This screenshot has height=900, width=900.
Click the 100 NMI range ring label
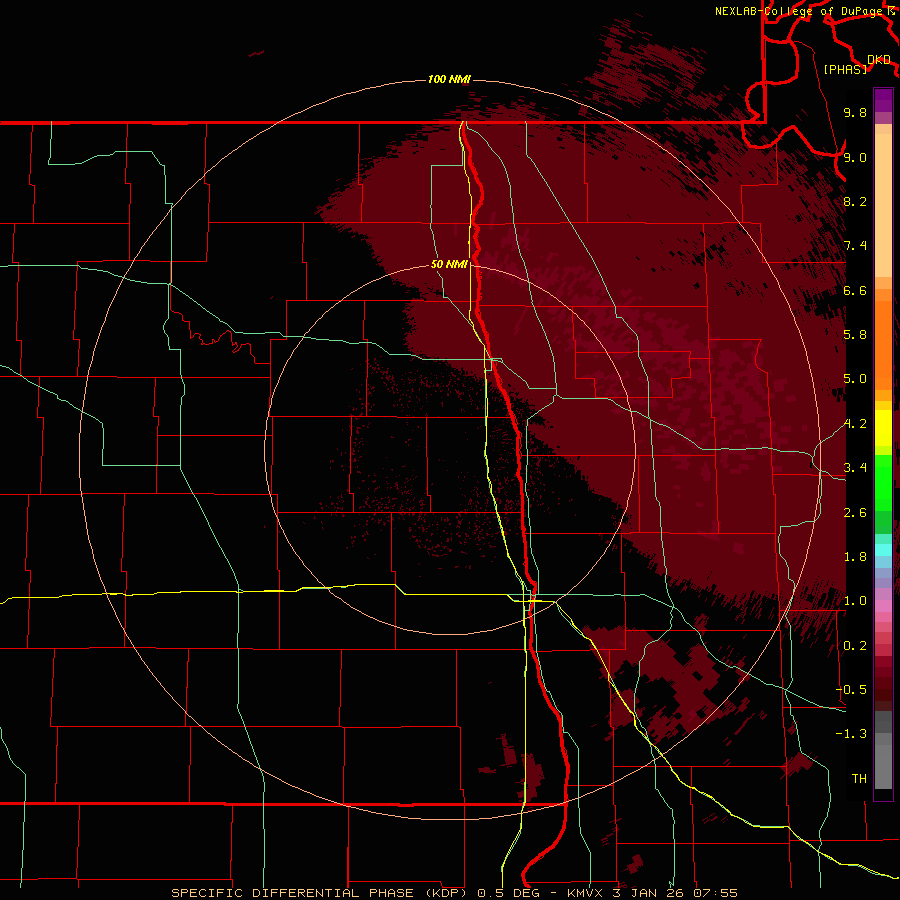(x=449, y=79)
